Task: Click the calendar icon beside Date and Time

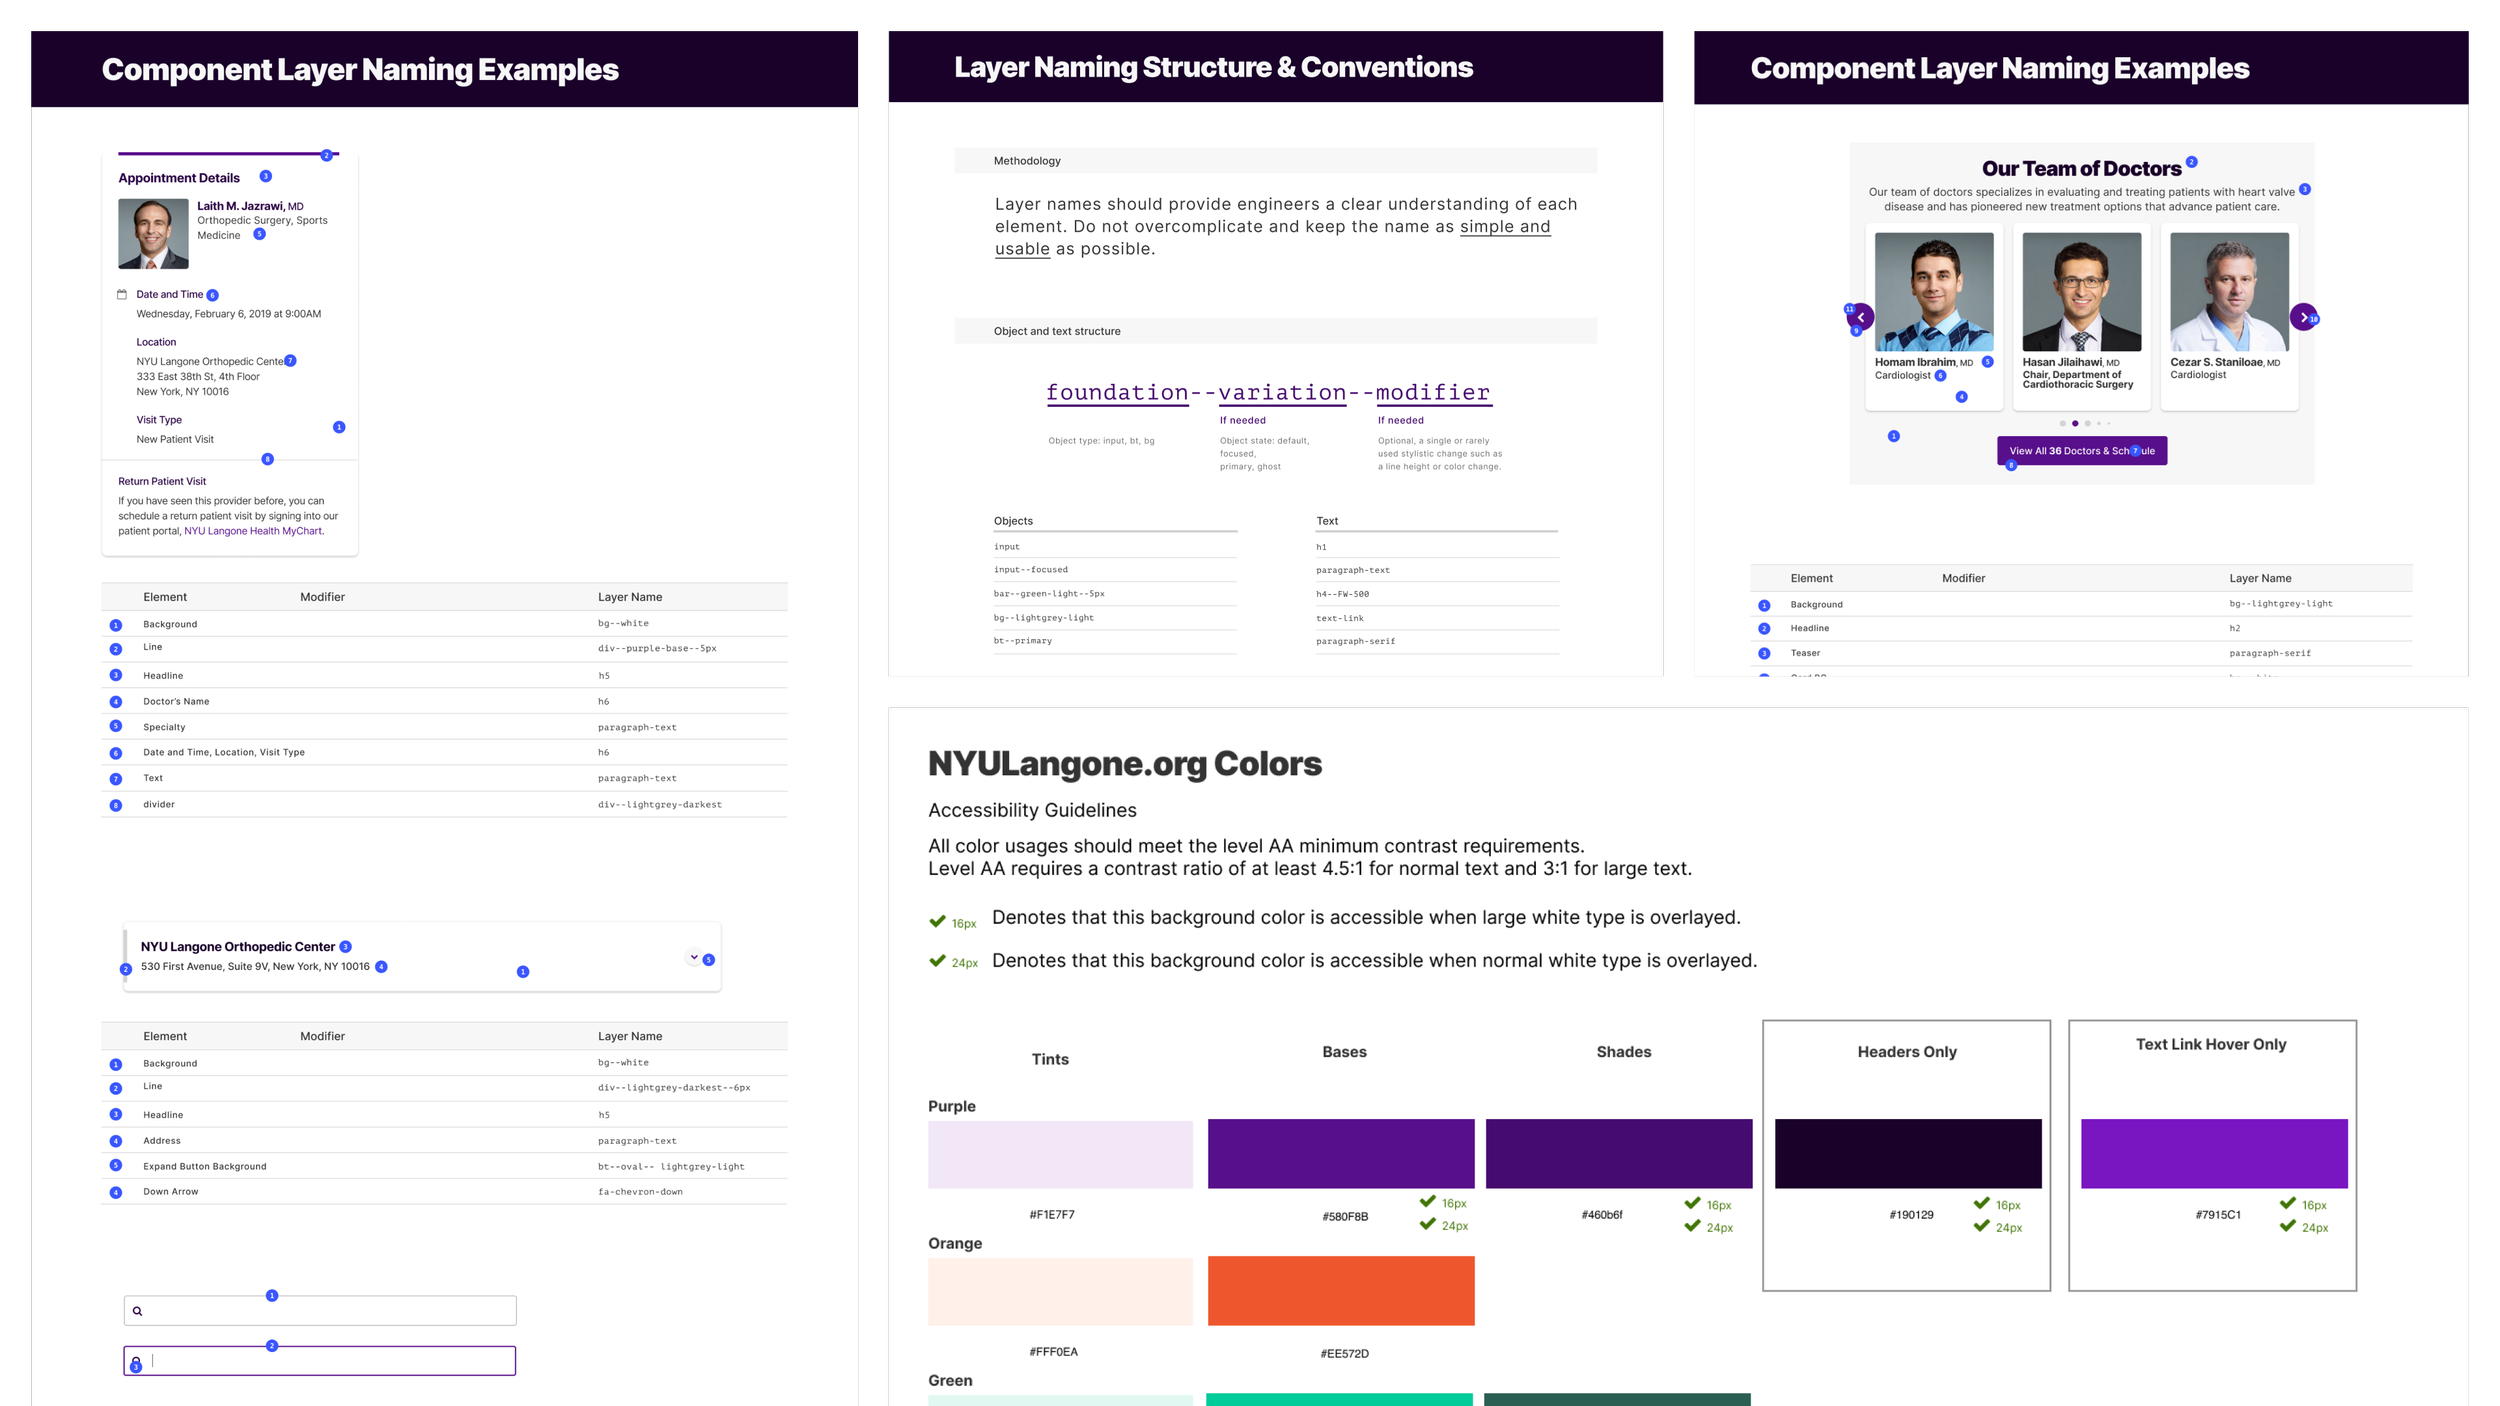Action: pos(122,294)
